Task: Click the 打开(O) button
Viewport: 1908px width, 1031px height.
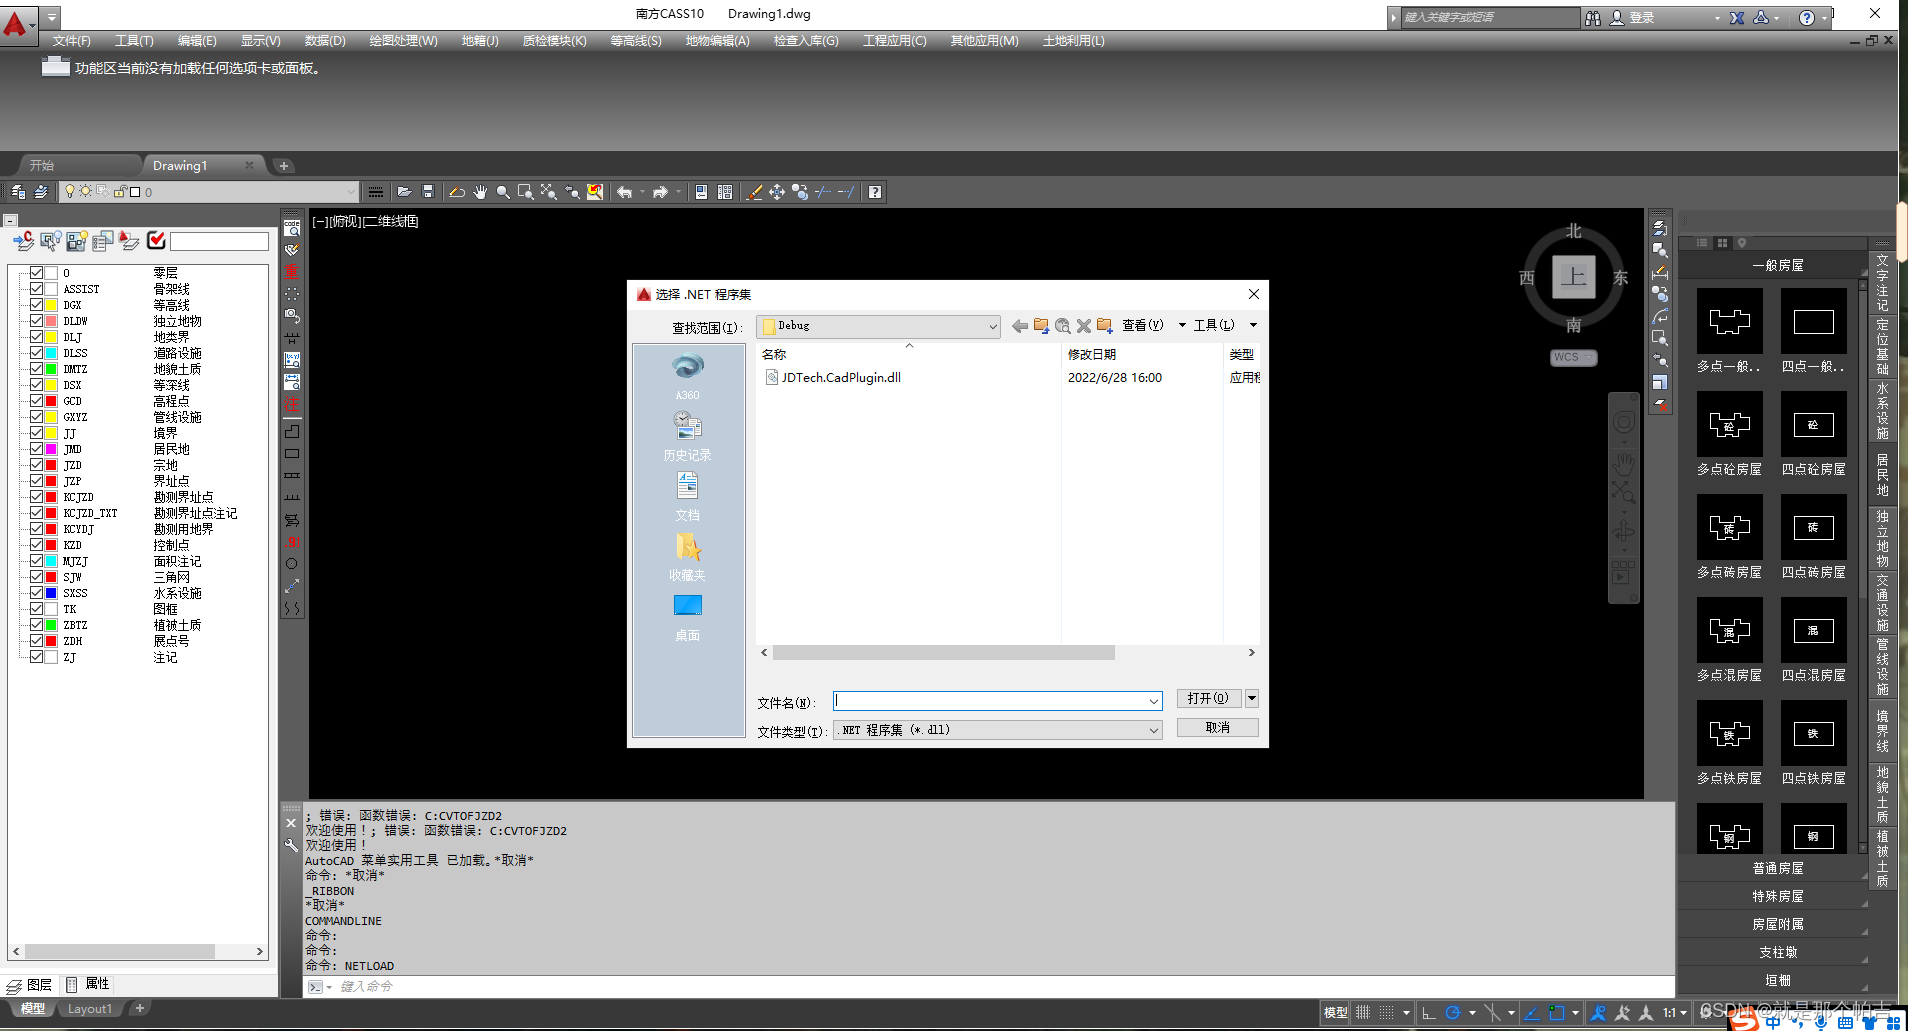Action: (x=1208, y=698)
